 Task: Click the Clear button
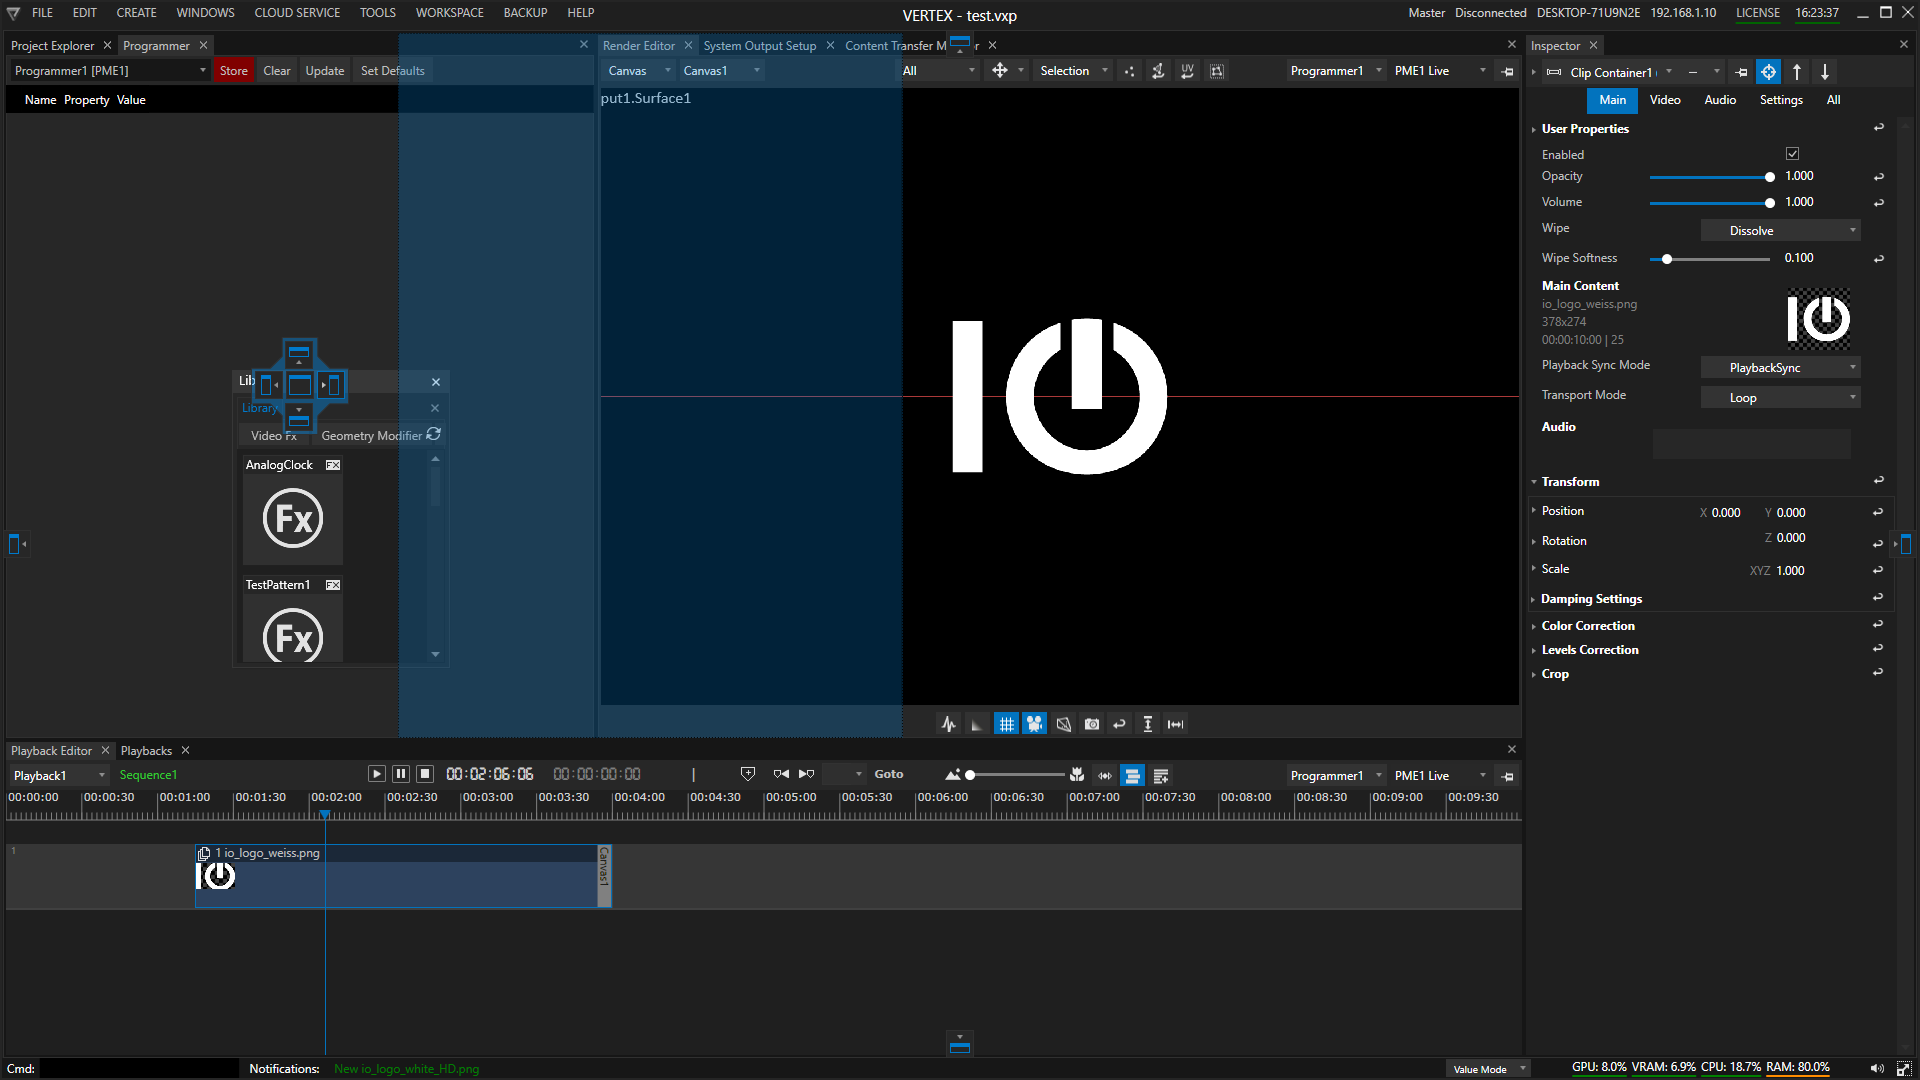276,71
